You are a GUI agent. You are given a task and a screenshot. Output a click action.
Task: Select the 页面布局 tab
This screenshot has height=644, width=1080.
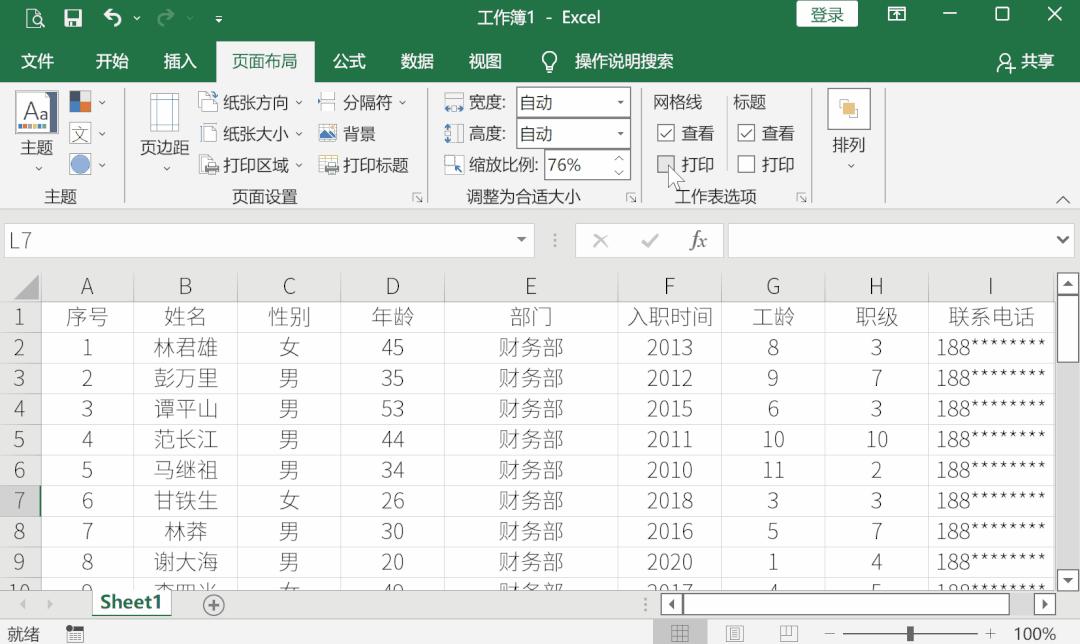tap(264, 61)
